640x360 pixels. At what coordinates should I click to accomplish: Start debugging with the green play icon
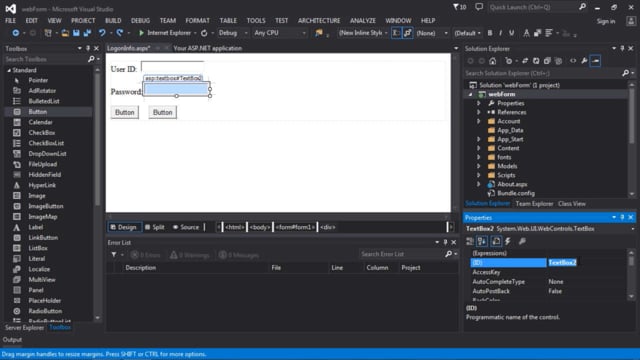(x=141, y=33)
